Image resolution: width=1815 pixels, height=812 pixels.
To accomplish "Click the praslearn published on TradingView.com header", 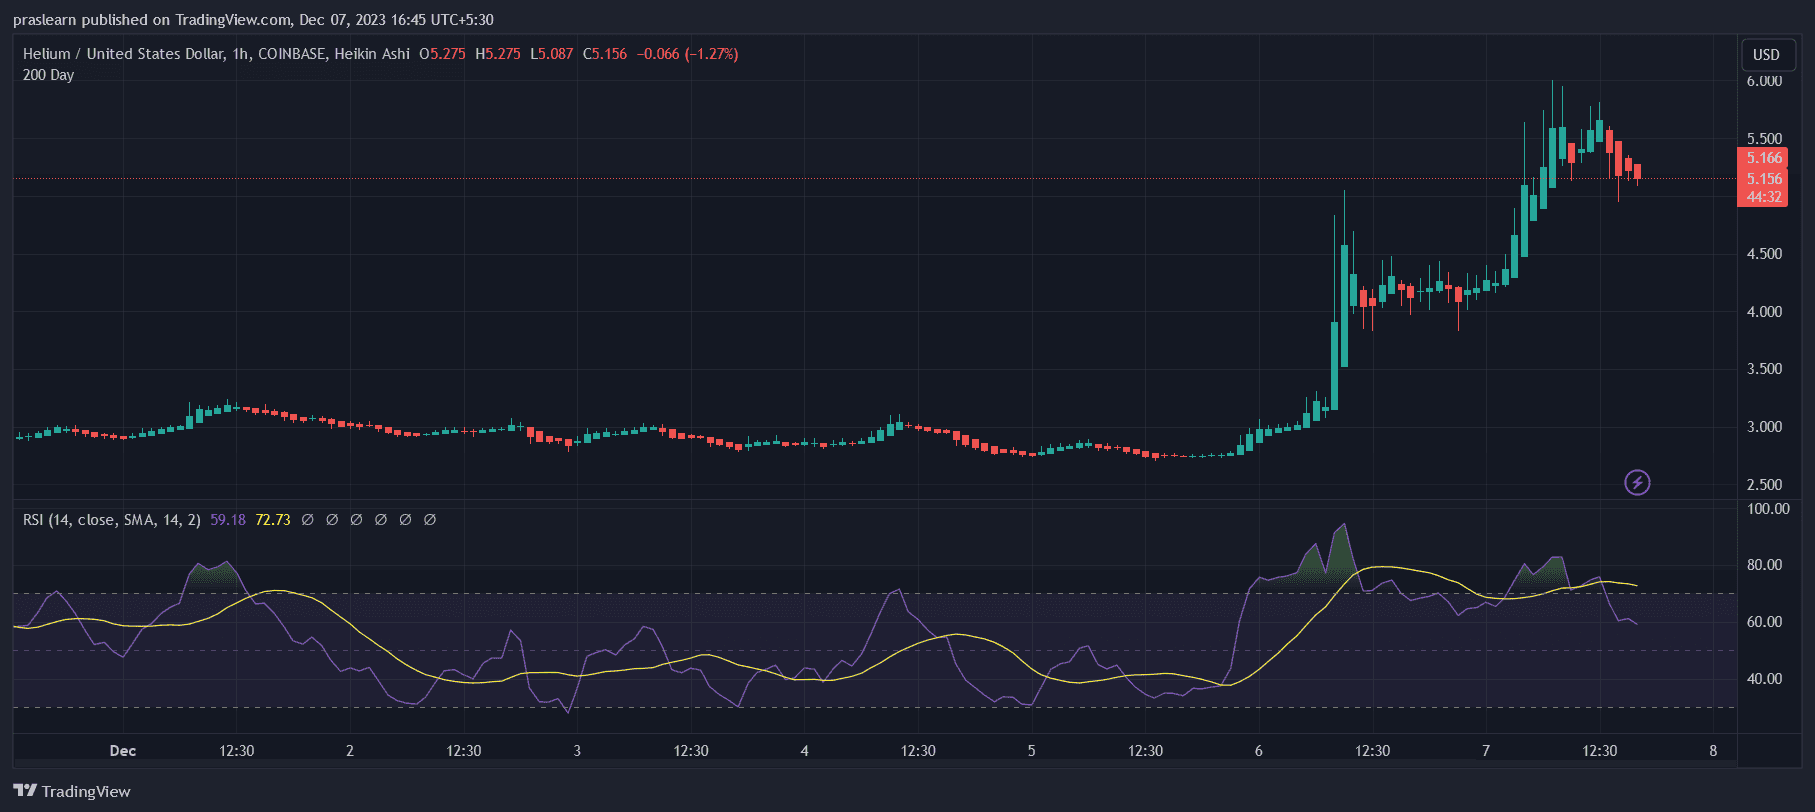I will click(x=253, y=20).
